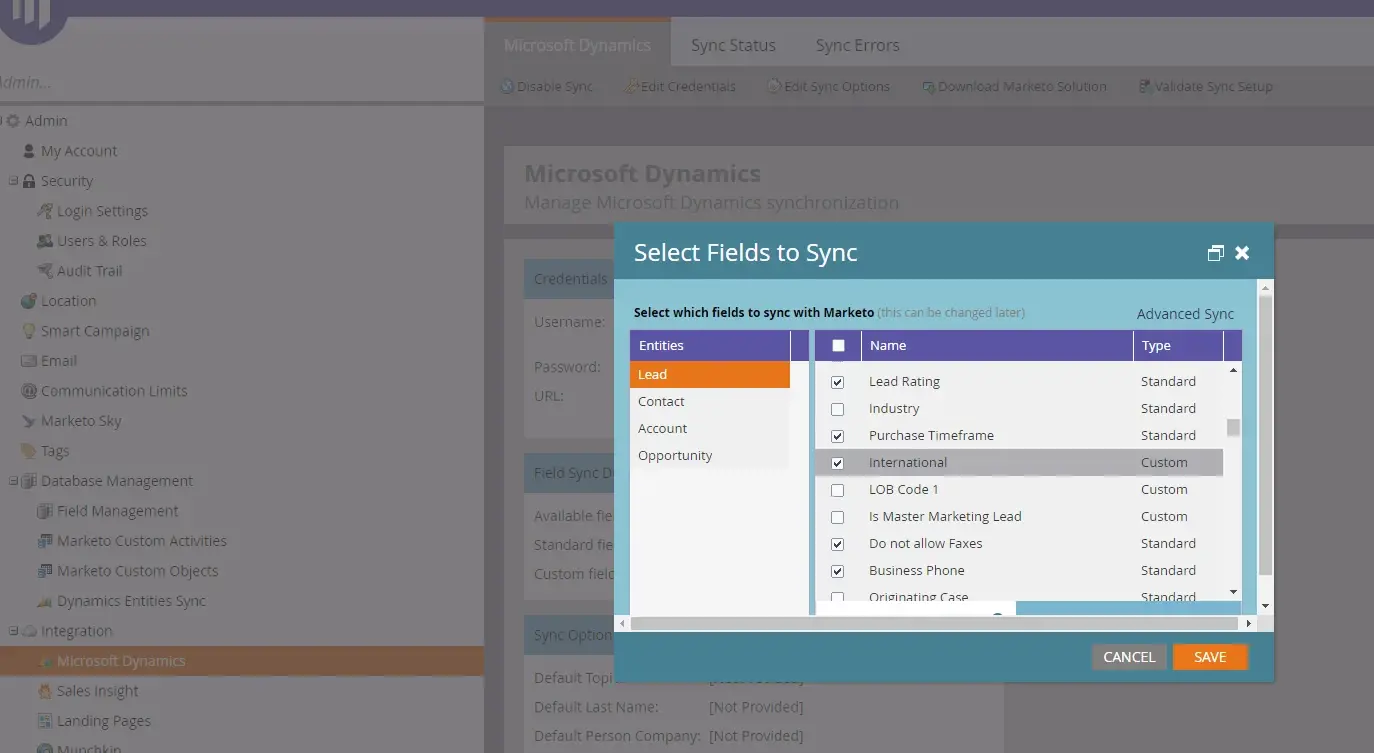The height and width of the screenshot is (753, 1374).
Task: Click the Login Settings icon
Action: [x=45, y=211]
